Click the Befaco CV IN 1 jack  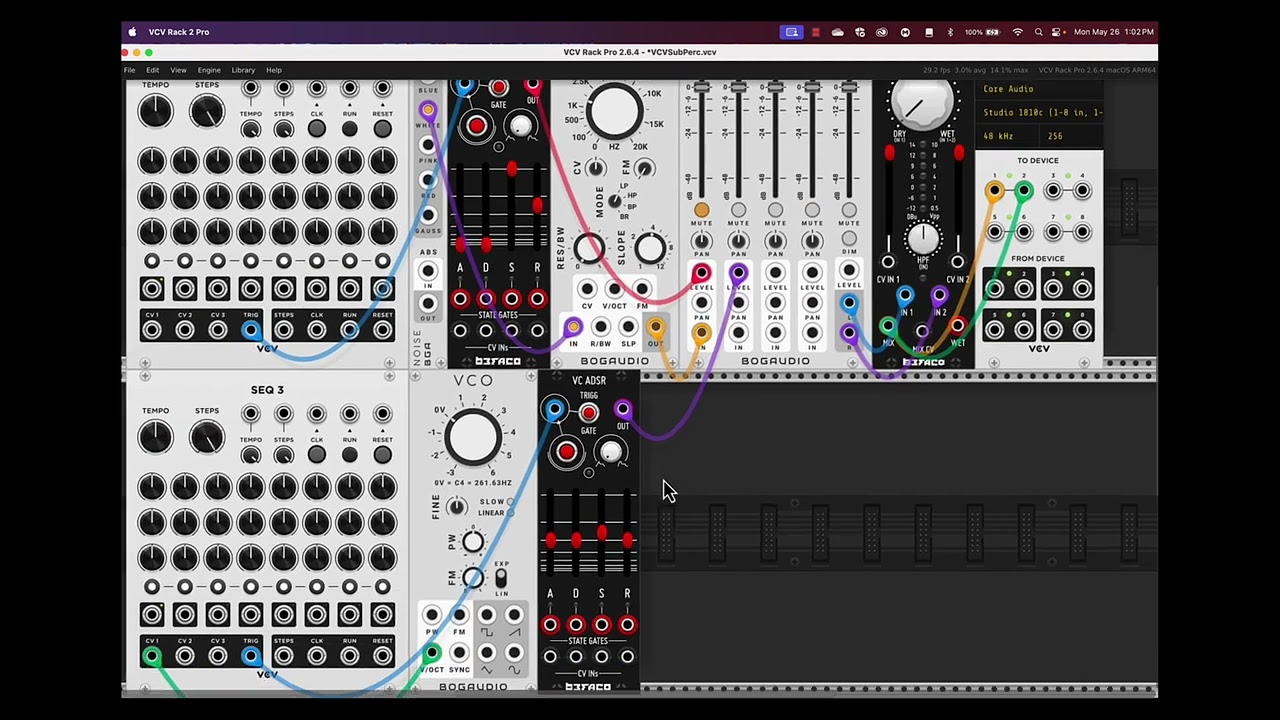(888, 262)
